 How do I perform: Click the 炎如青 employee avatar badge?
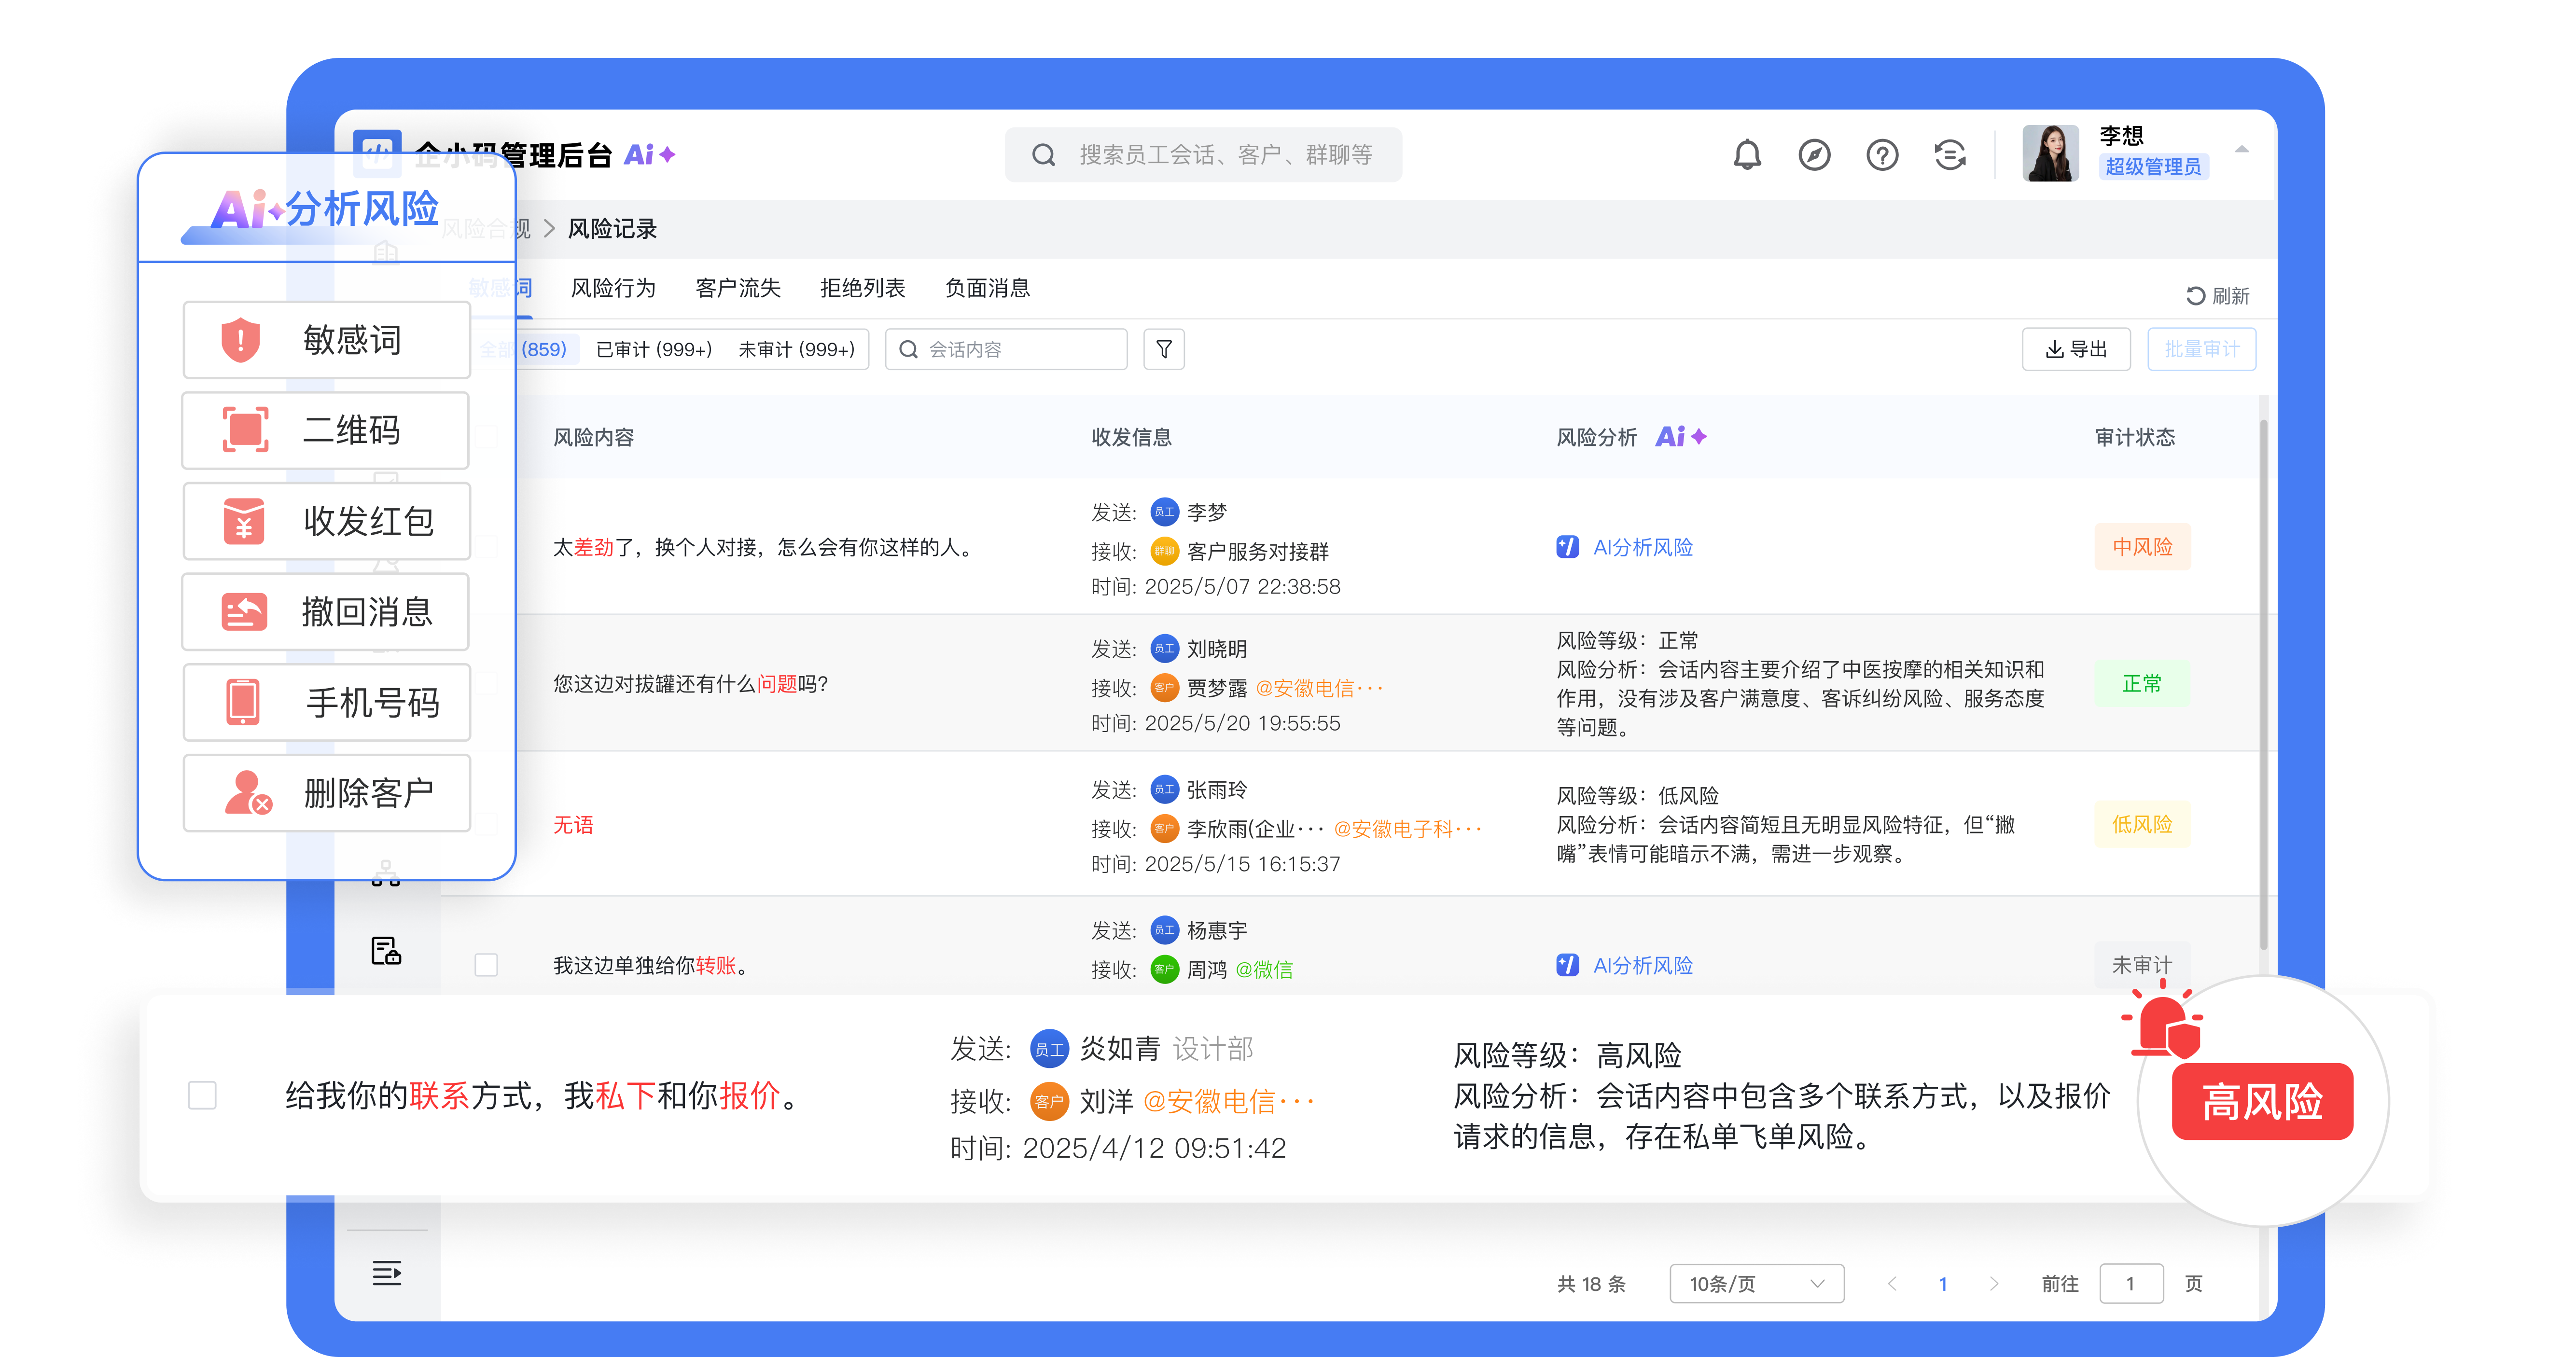[1049, 1049]
